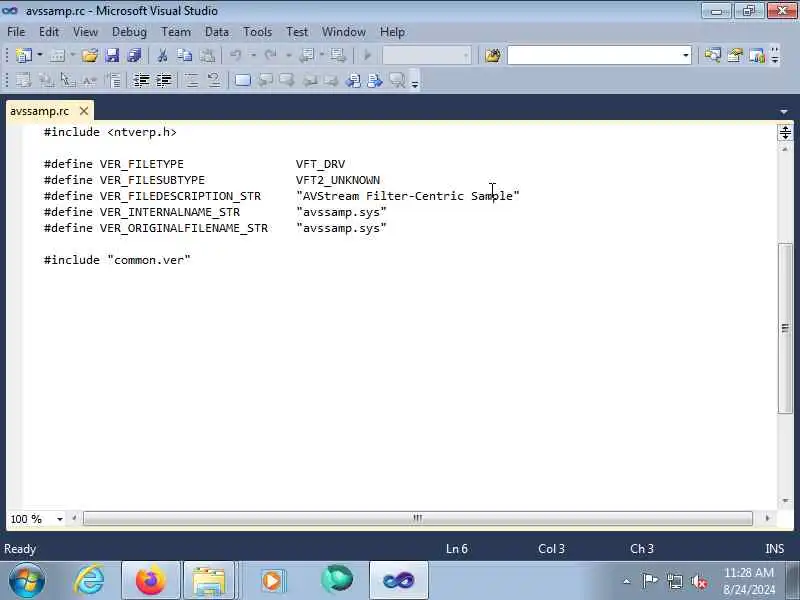
Task: Click the "AVStream Filter-Centric Sample" string
Action: point(408,196)
